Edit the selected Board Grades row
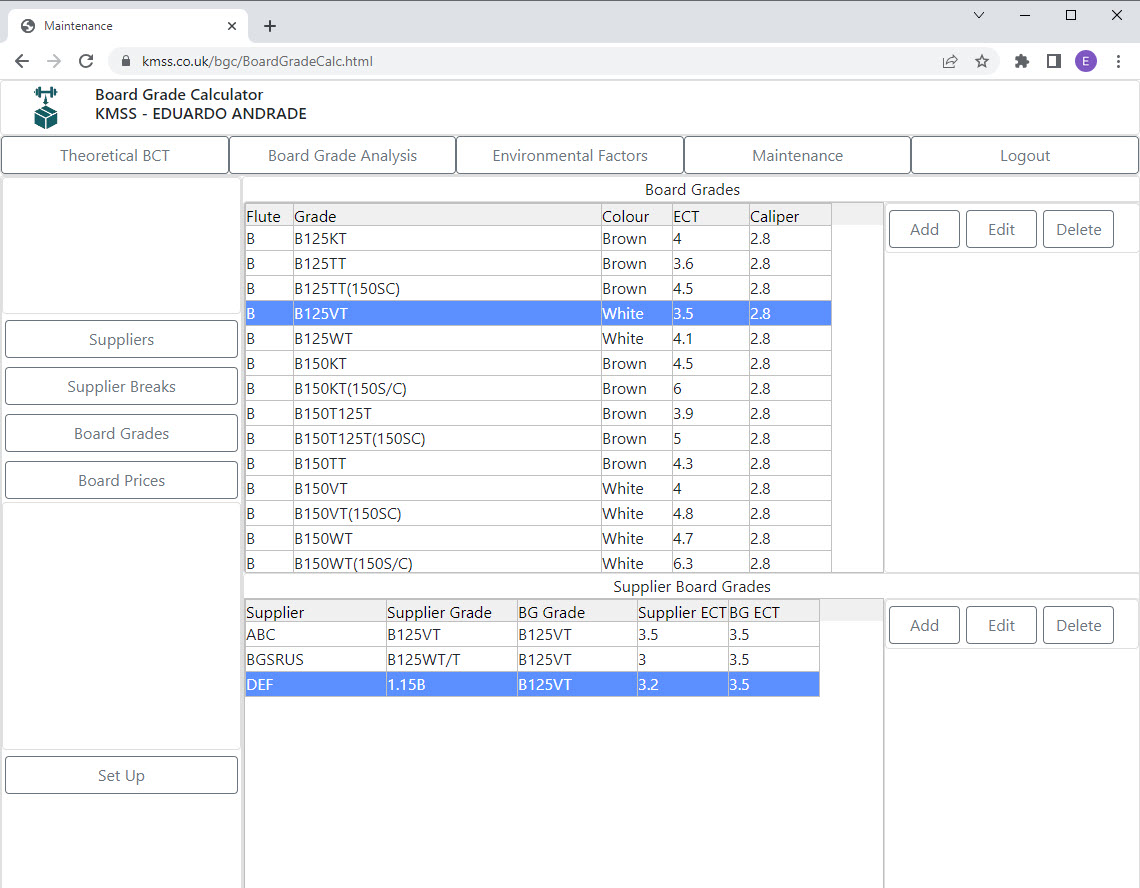Viewport: 1140px width, 888px height. click(1001, 229)
